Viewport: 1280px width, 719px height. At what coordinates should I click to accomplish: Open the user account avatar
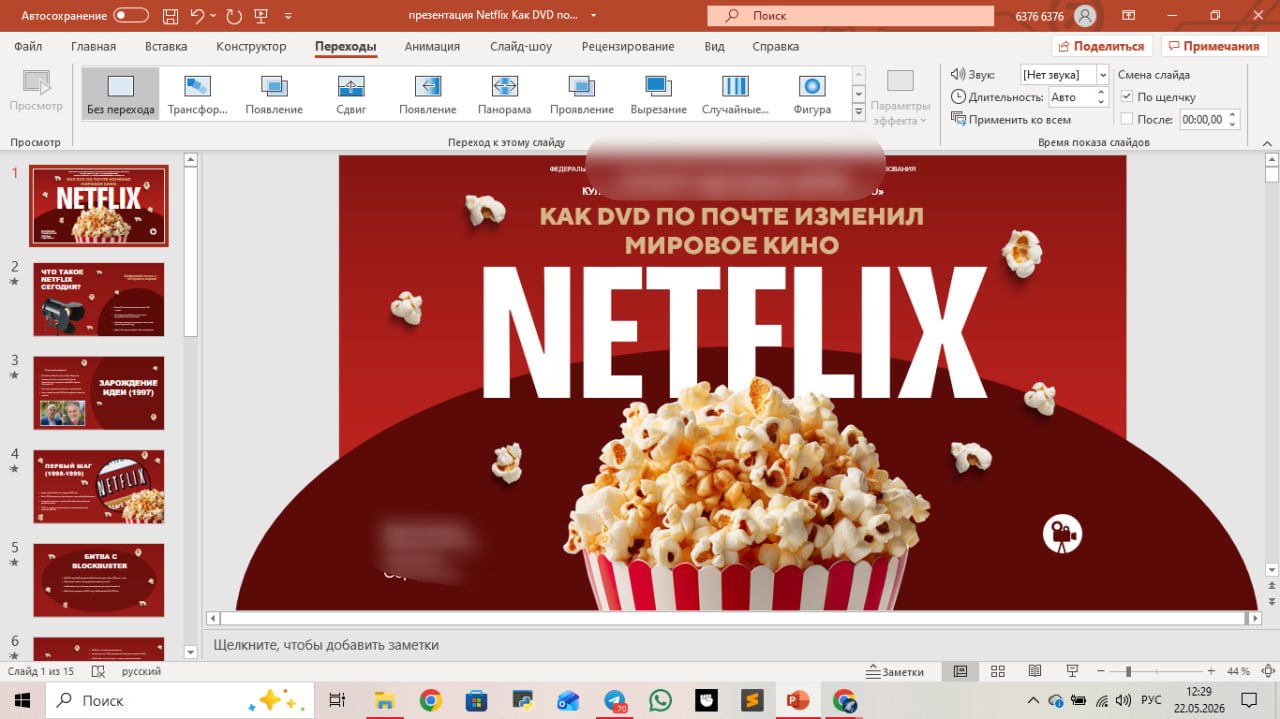pos(1085,16)
